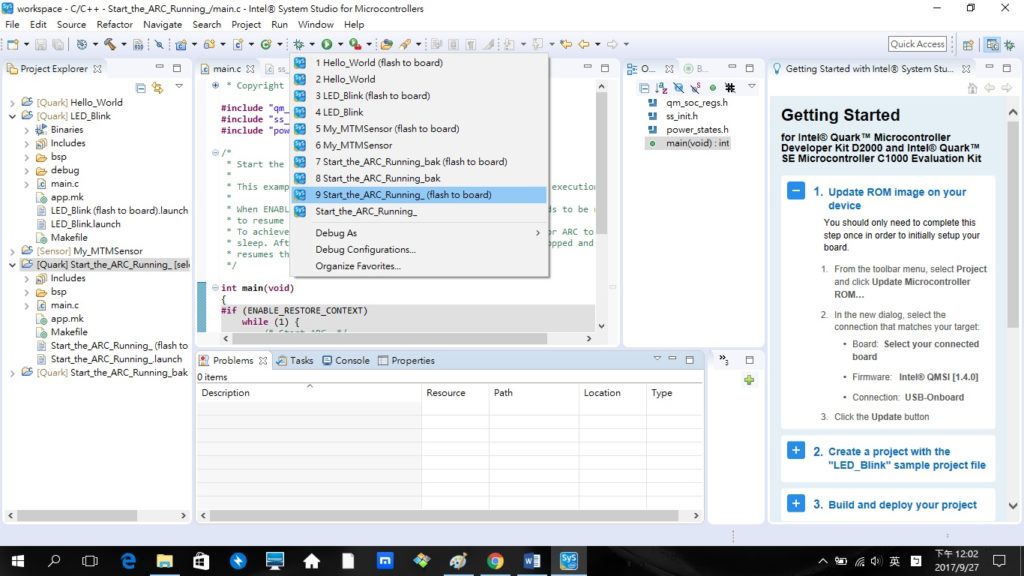
Task: Click Debug Configurations... menu entry
Action: click(419, 249)
